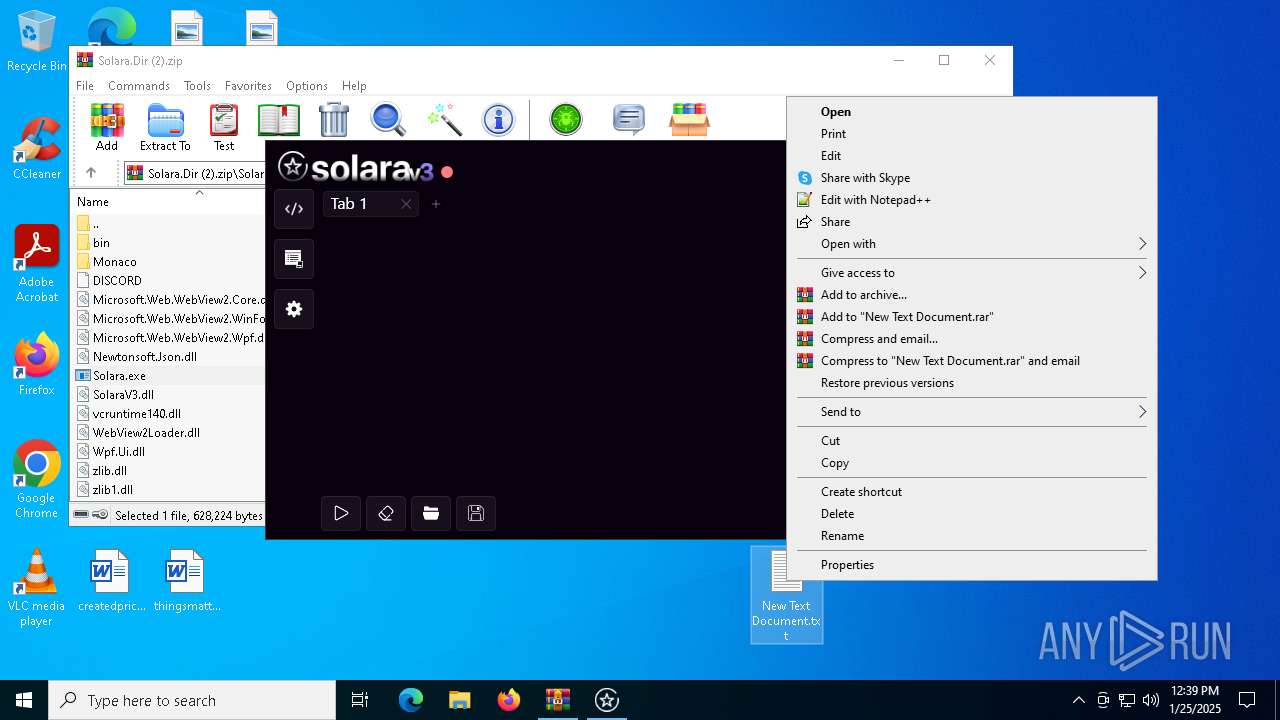The image size is (1280, 720).
Task: Click Extract To toolbar icon
Action: pos(165,127)
